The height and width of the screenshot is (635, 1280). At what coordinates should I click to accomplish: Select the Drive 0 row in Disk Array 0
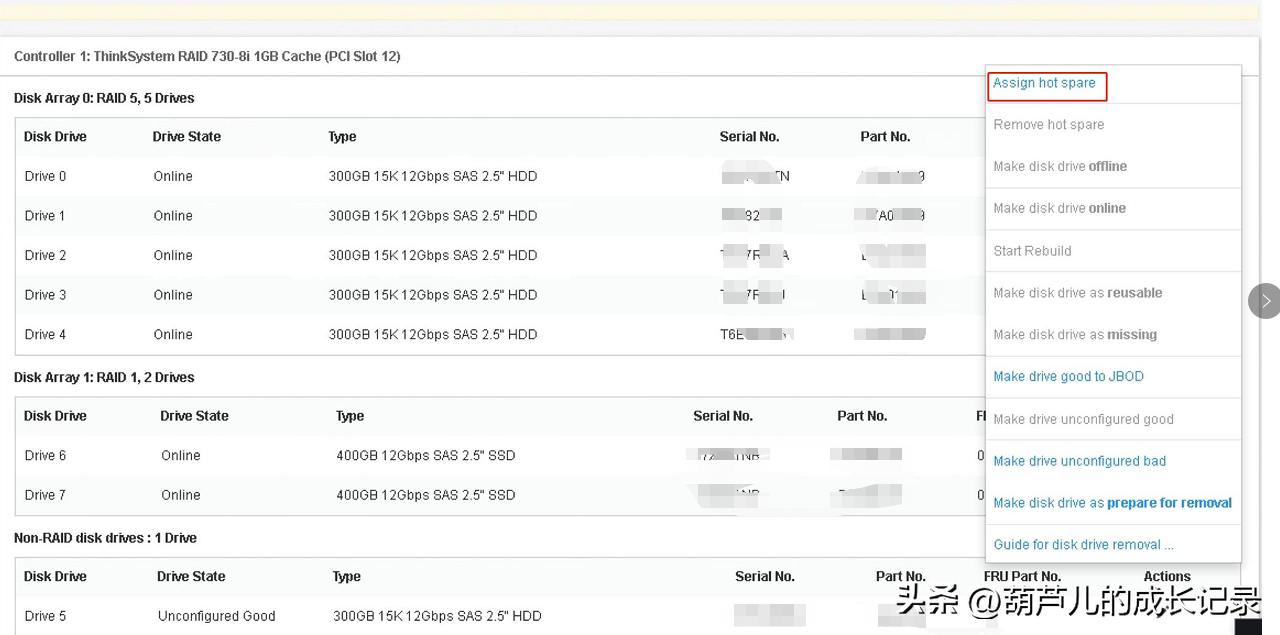45,176
